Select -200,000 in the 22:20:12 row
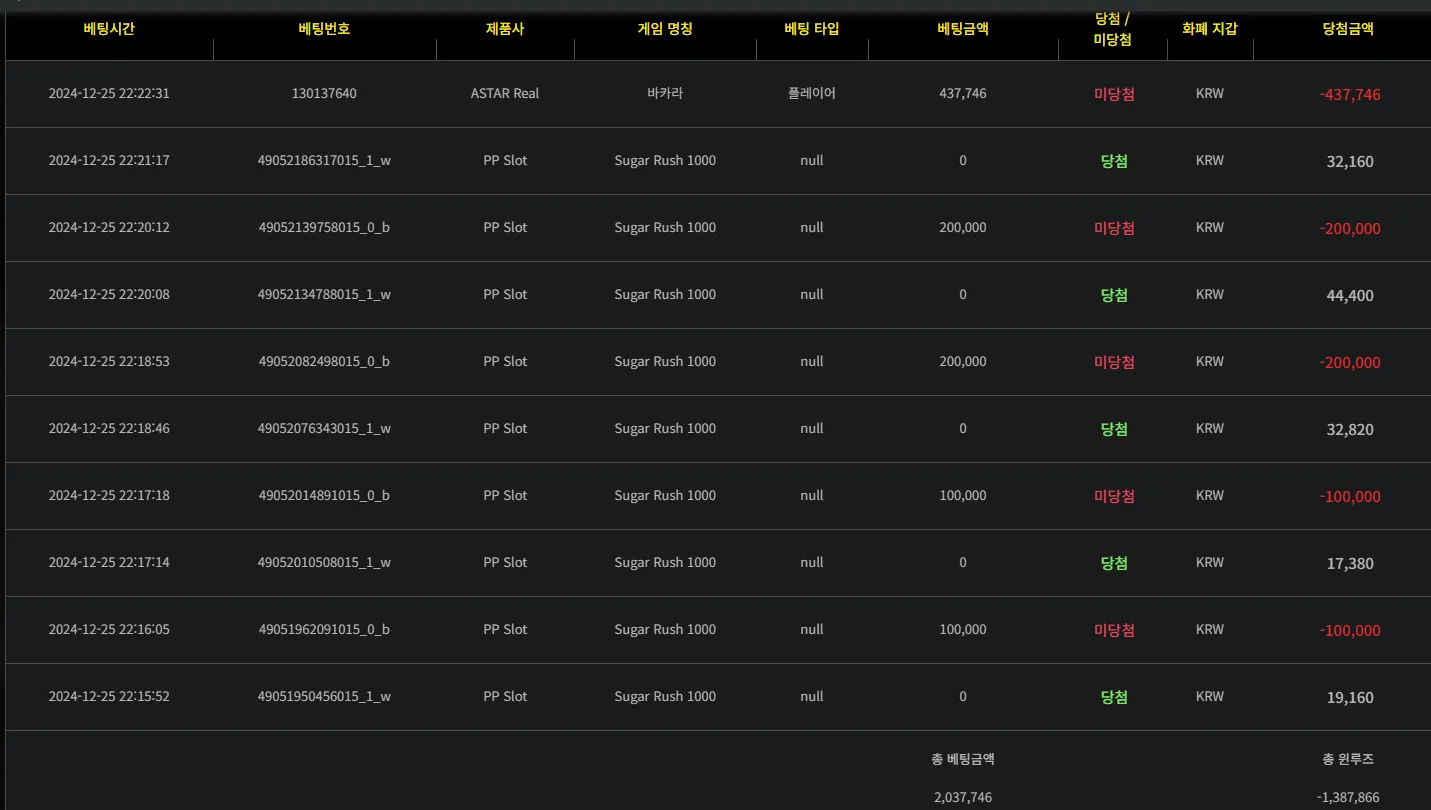This screenshot has width=1431, height=810. [x=1350, y=229]
